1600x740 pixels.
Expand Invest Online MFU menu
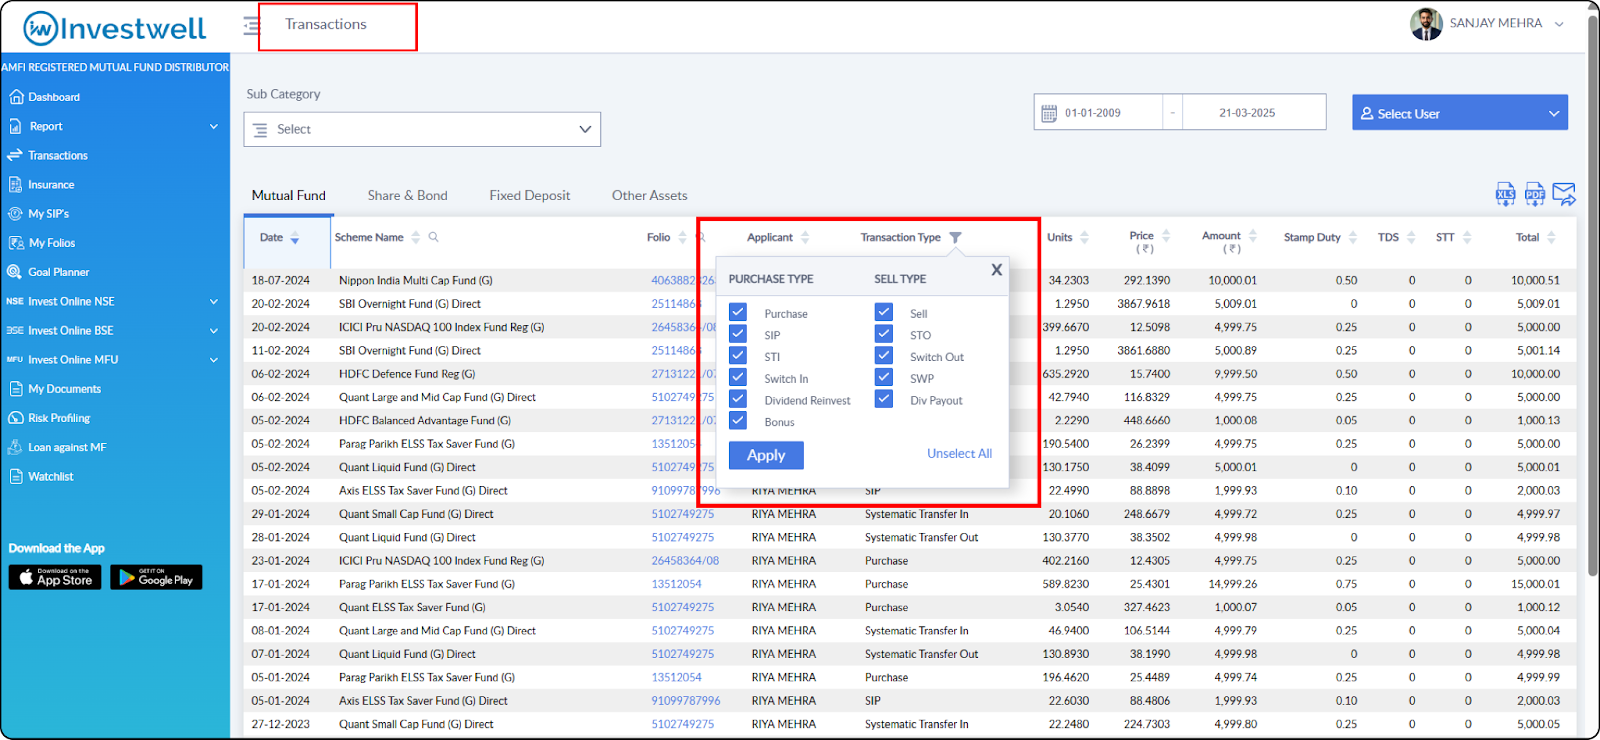[114, 359]
